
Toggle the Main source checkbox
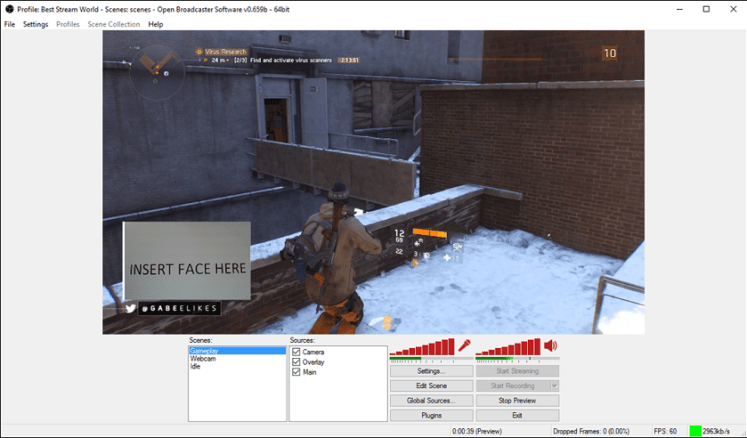click(x=296, y=372)
